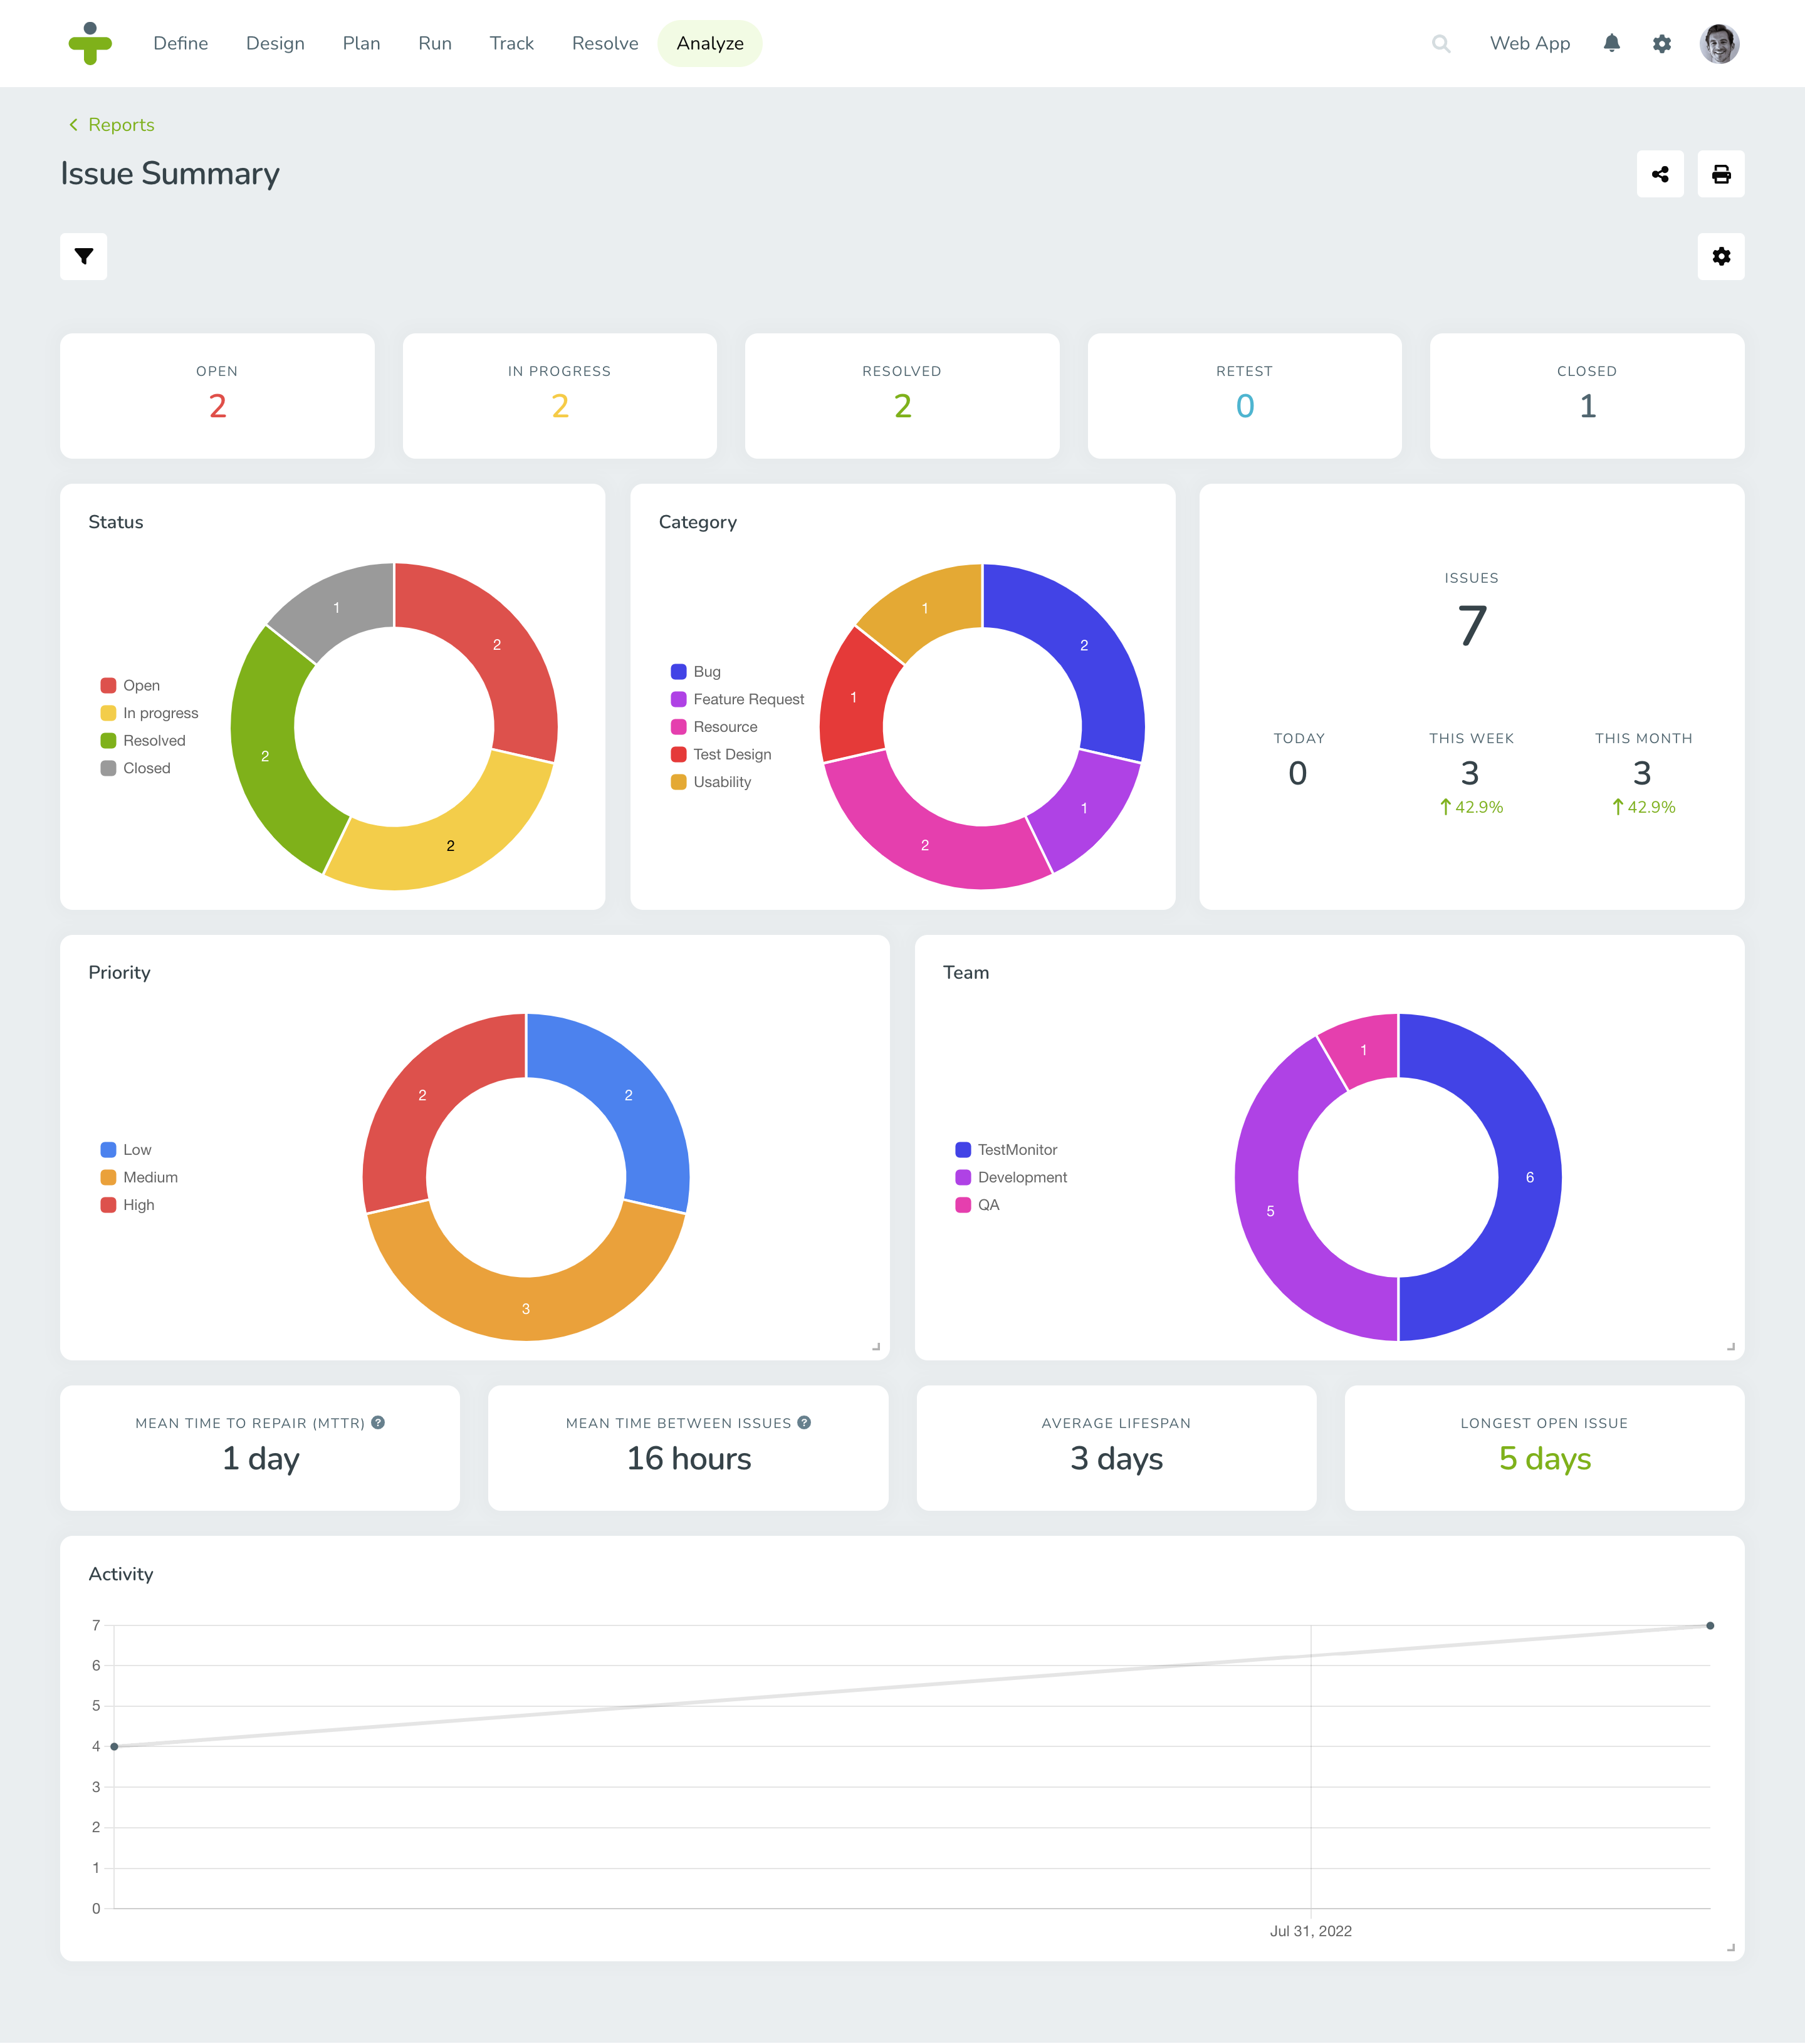Click the Open issues count card
The width and height of the screenshot is (1805, 2044).
(217, 396)
